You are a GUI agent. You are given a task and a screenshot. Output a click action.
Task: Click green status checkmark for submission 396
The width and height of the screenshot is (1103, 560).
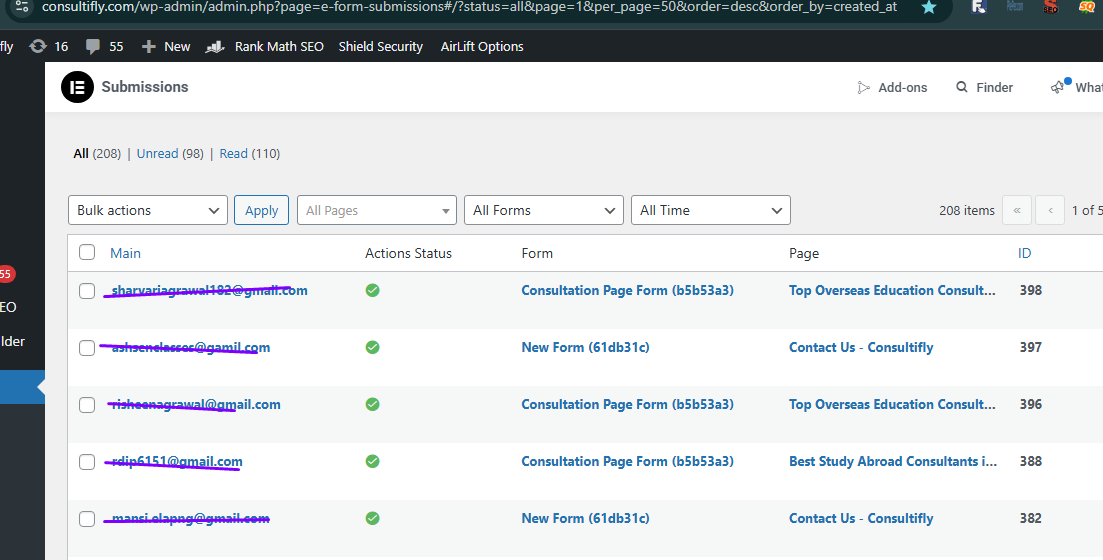click(x=373, y=405)
